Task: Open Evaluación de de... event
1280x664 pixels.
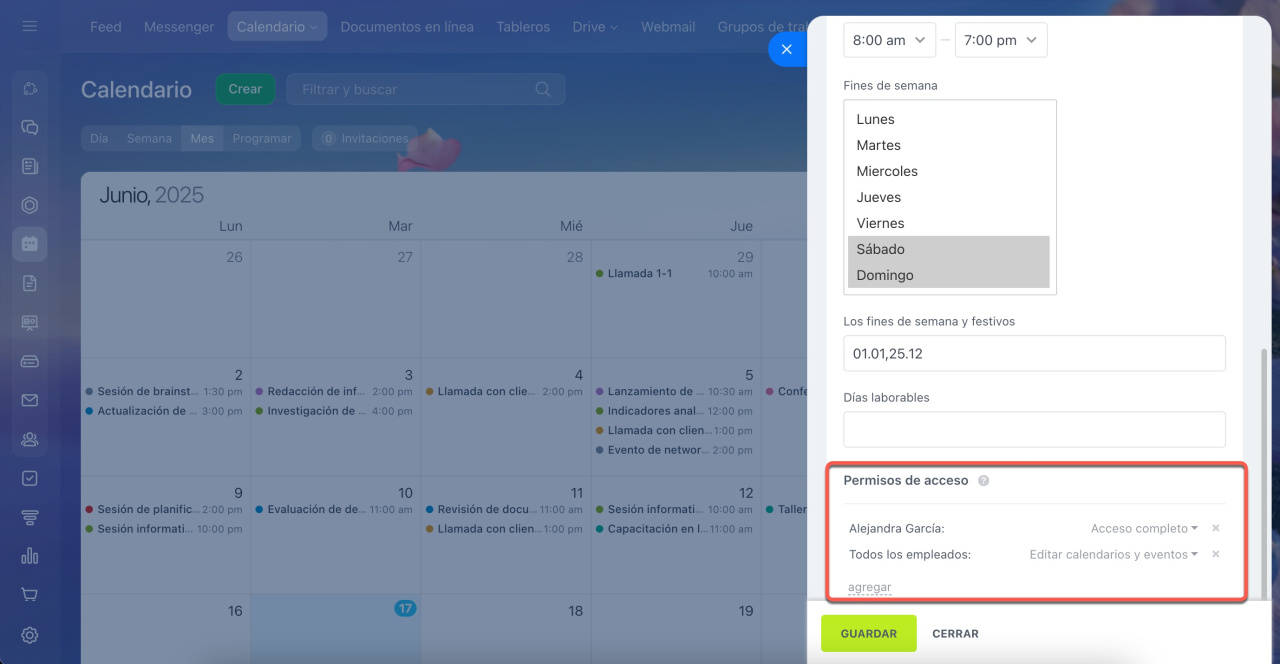Action: pos(334,509)
